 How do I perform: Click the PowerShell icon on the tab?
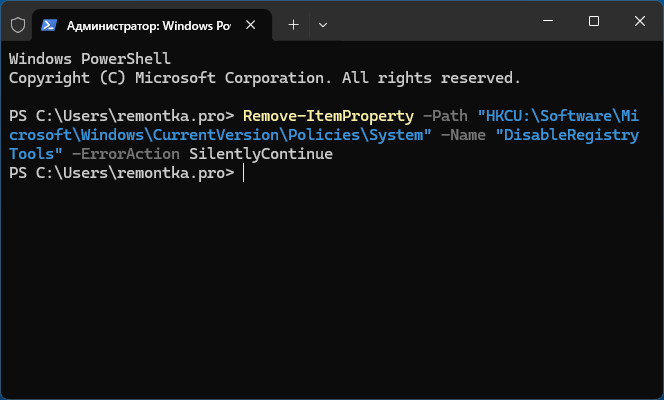point(49,25)
